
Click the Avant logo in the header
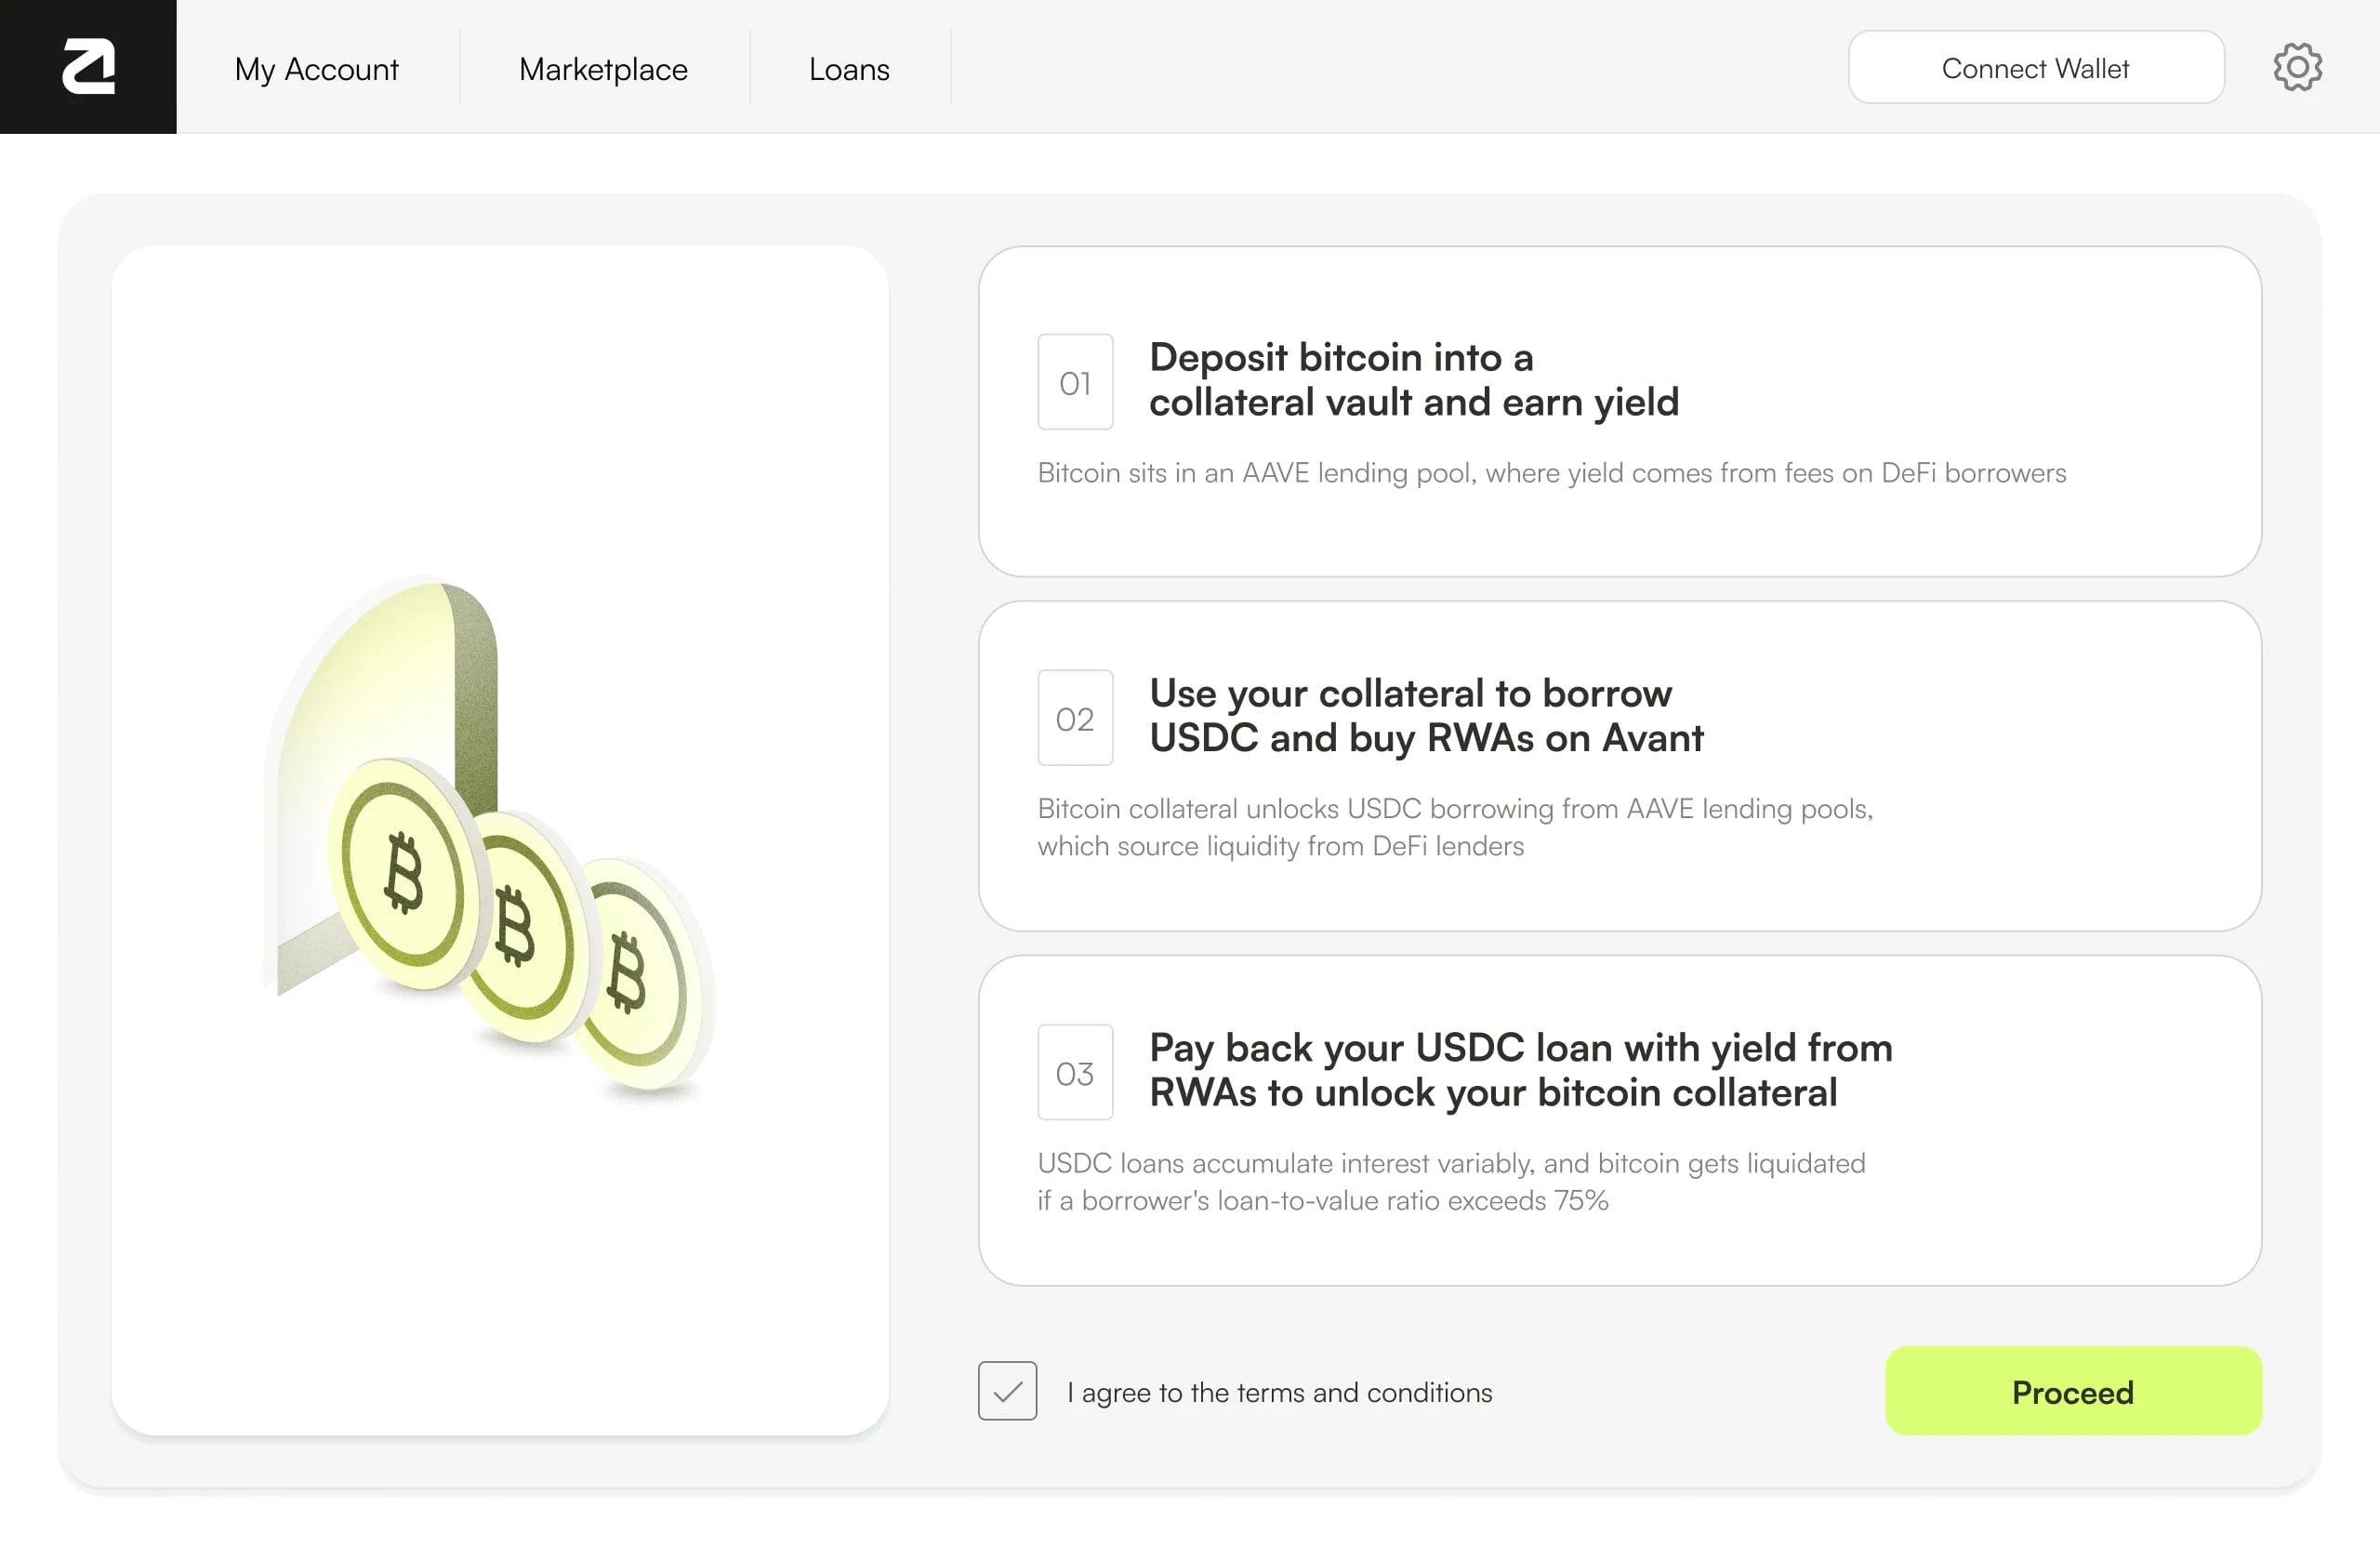[88, 67]
